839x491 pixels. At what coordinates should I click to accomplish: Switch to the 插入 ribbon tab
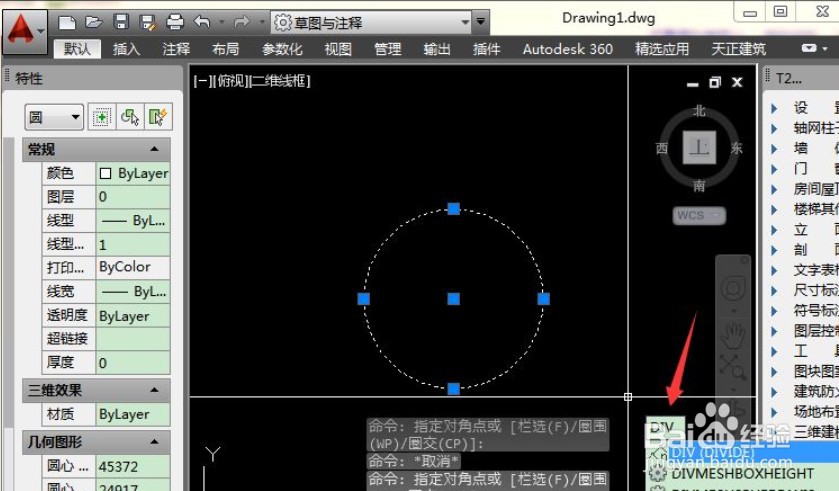click(127, 49)
